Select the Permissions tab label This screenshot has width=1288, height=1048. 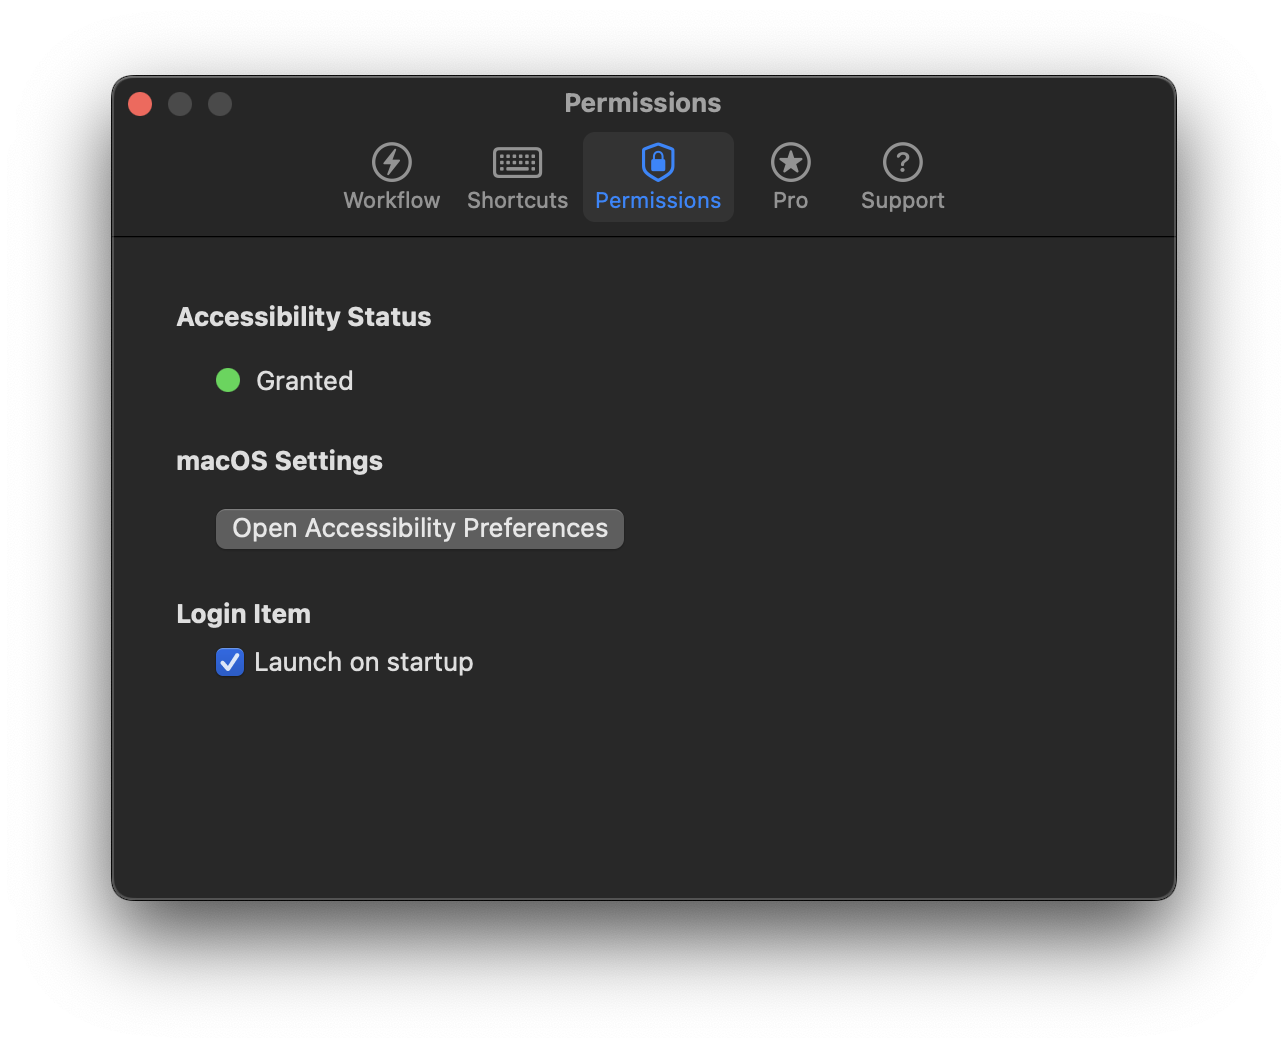(658, 201)
